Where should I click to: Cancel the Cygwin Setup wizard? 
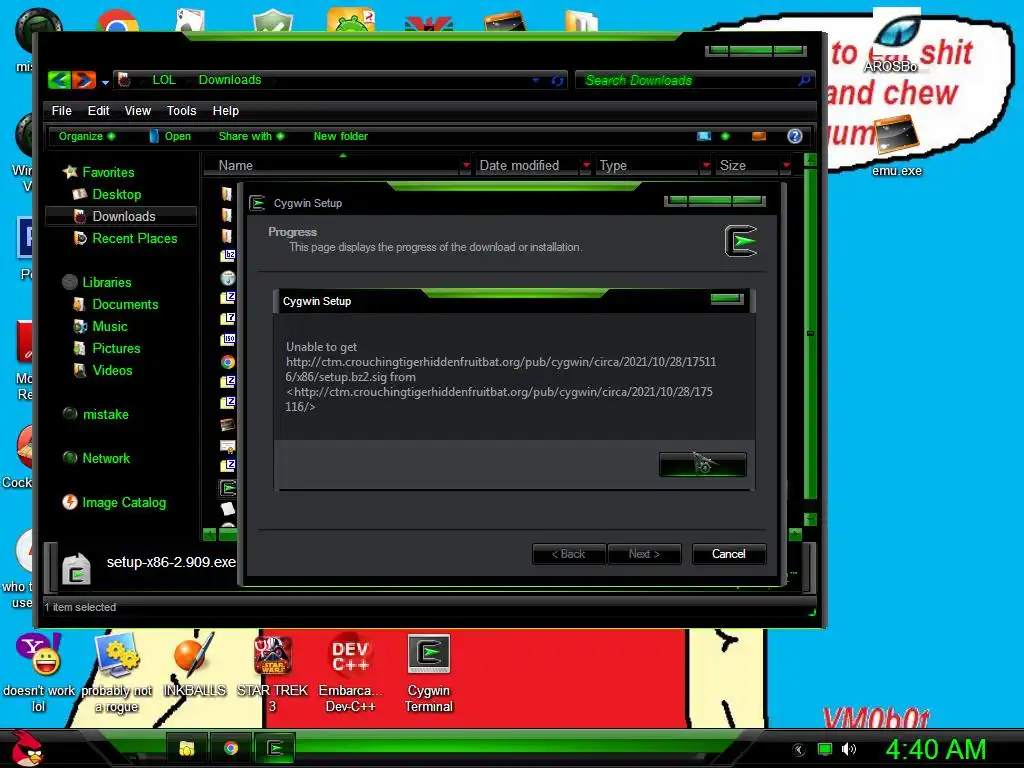[728, 554]
